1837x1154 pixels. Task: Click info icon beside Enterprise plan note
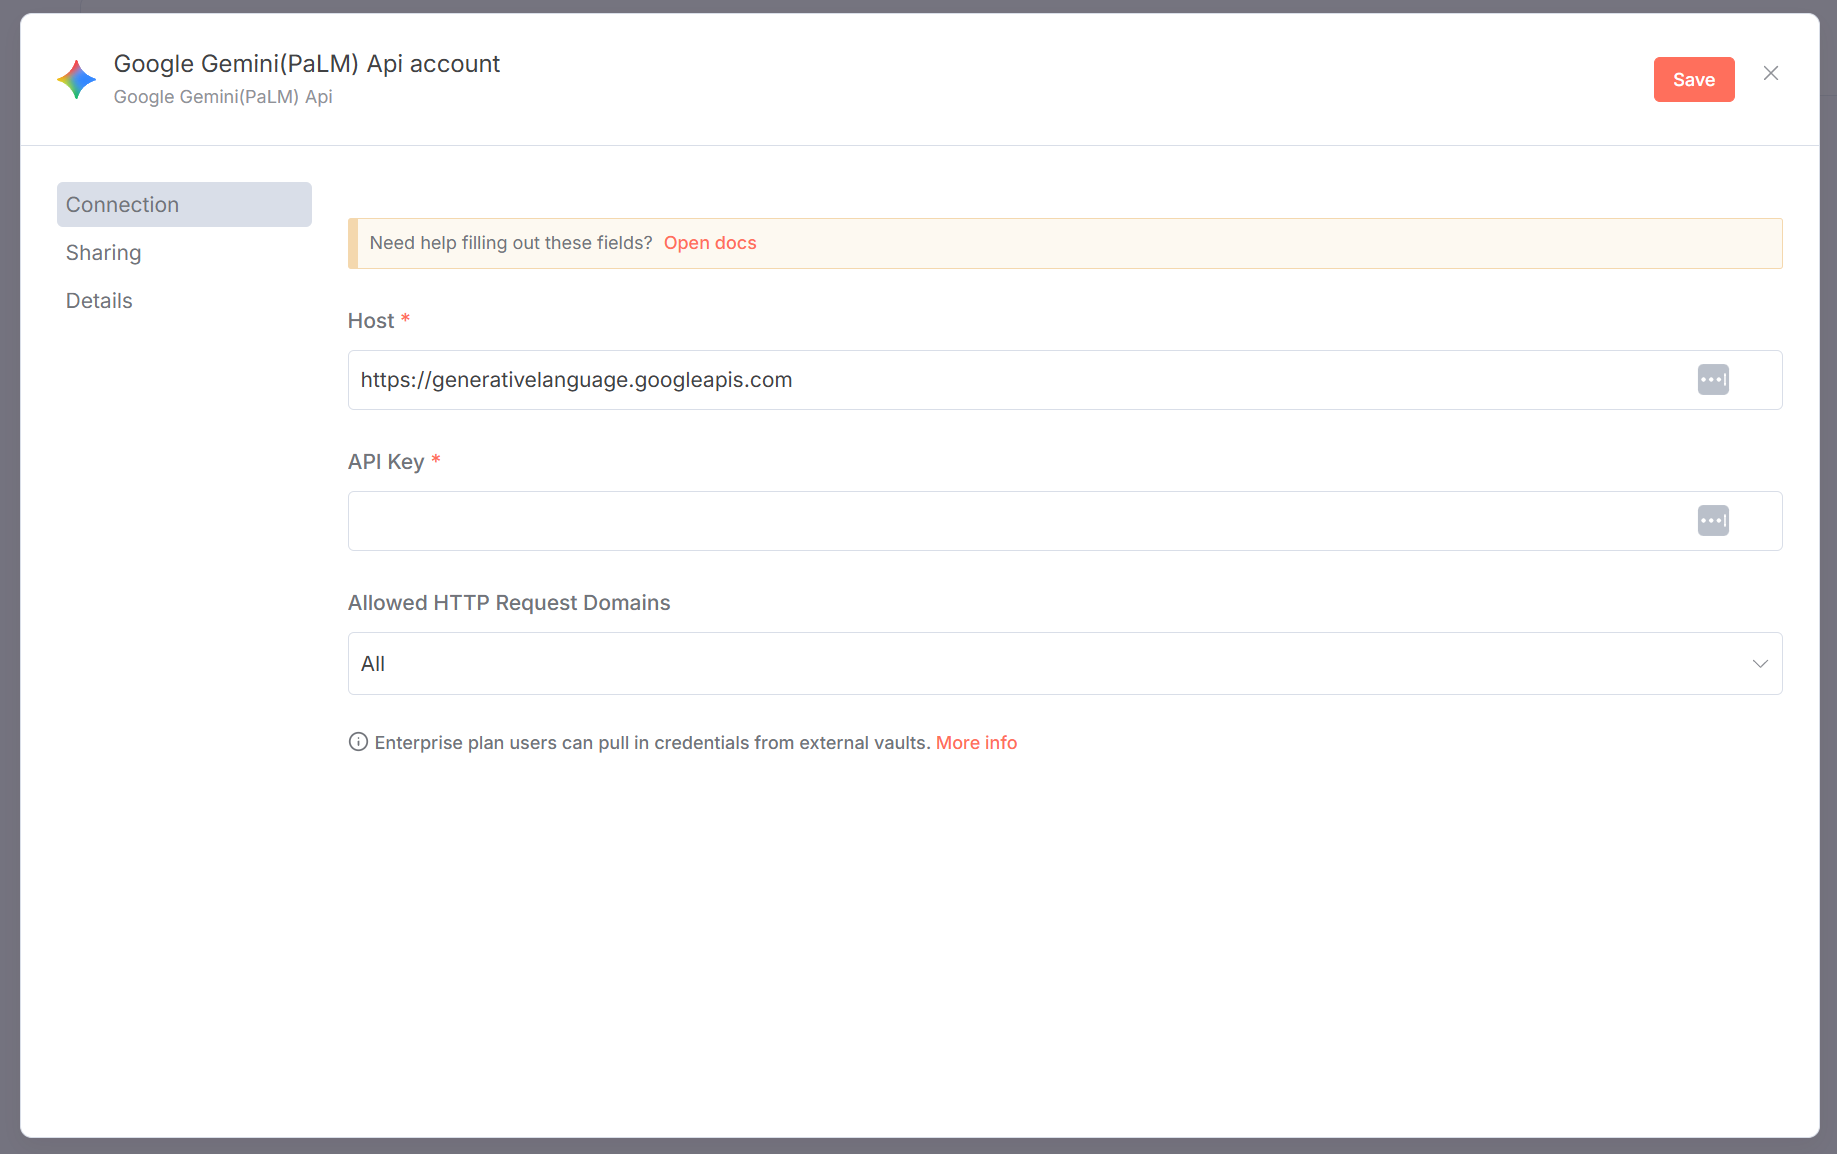tap(358, 742)
